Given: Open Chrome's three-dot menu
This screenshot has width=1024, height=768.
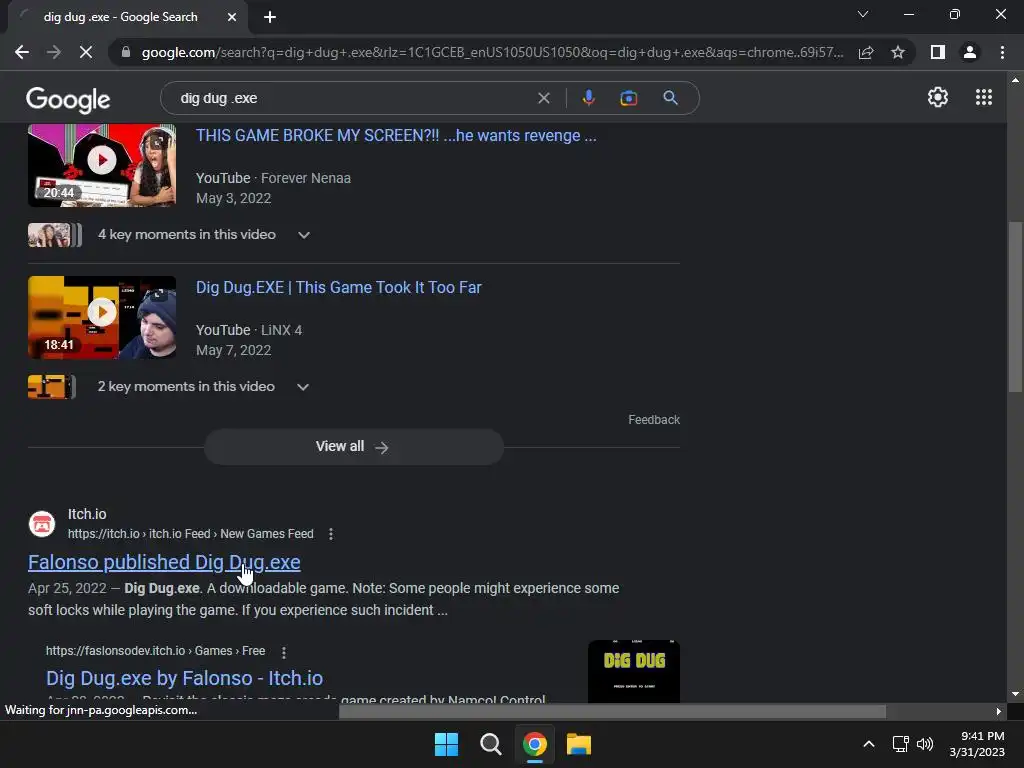Looking at the screenshot, I should click(1002, 52).
